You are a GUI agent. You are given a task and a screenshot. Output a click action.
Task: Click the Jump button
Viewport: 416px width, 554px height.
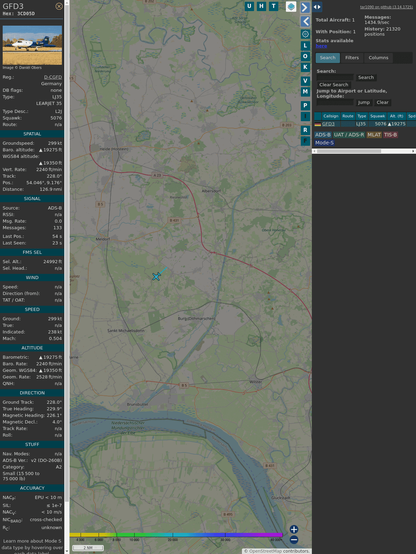pyautogui.click(x=363, y=102)
